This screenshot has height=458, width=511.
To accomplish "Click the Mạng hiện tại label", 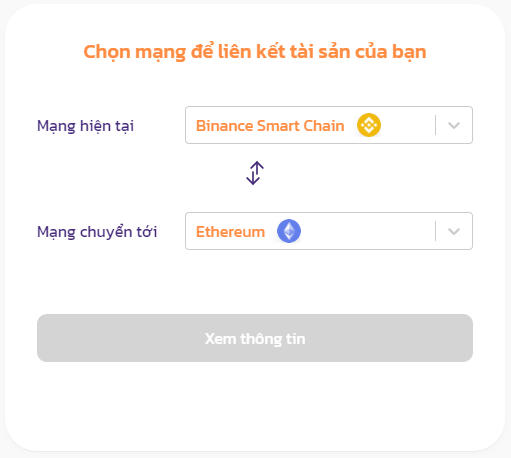I will [x=85, y=126].
